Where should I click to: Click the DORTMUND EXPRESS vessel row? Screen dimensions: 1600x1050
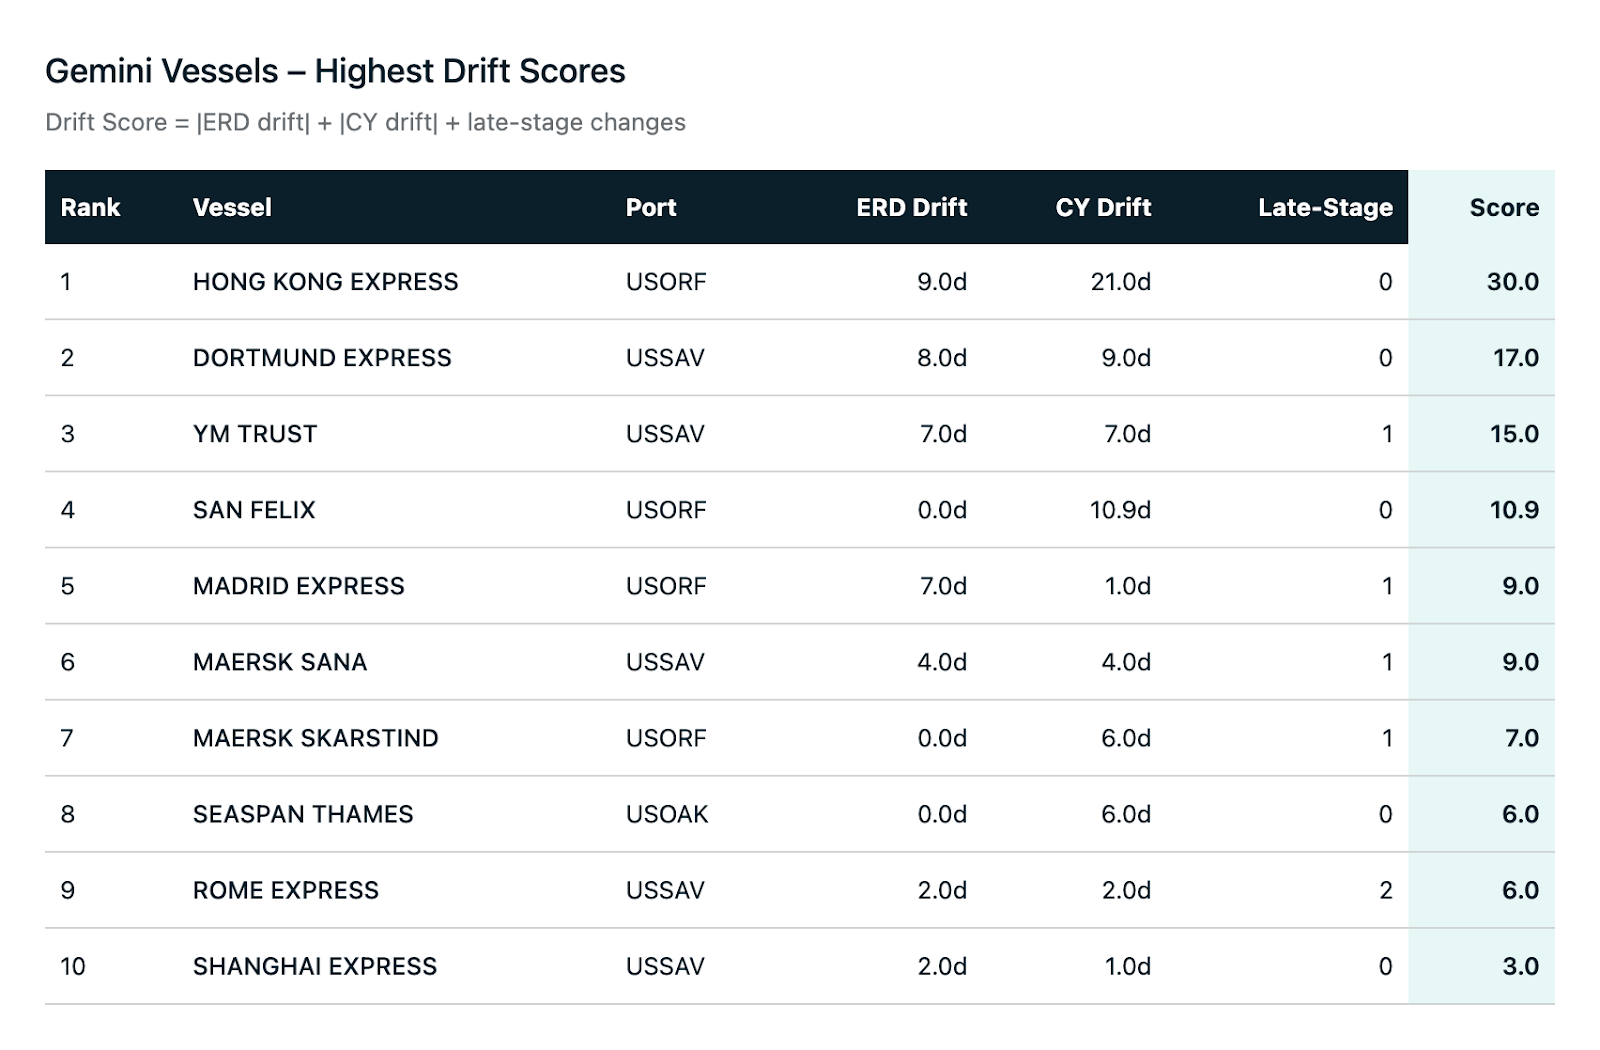coord(322,358)
